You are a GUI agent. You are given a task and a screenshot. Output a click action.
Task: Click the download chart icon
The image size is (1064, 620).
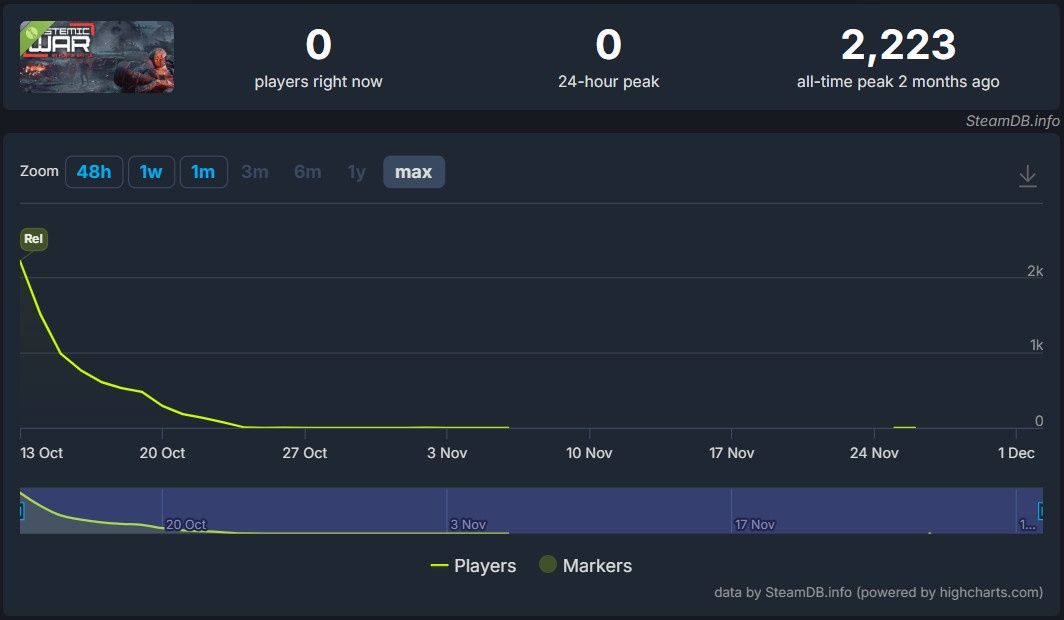click(x=1027, y=176)
